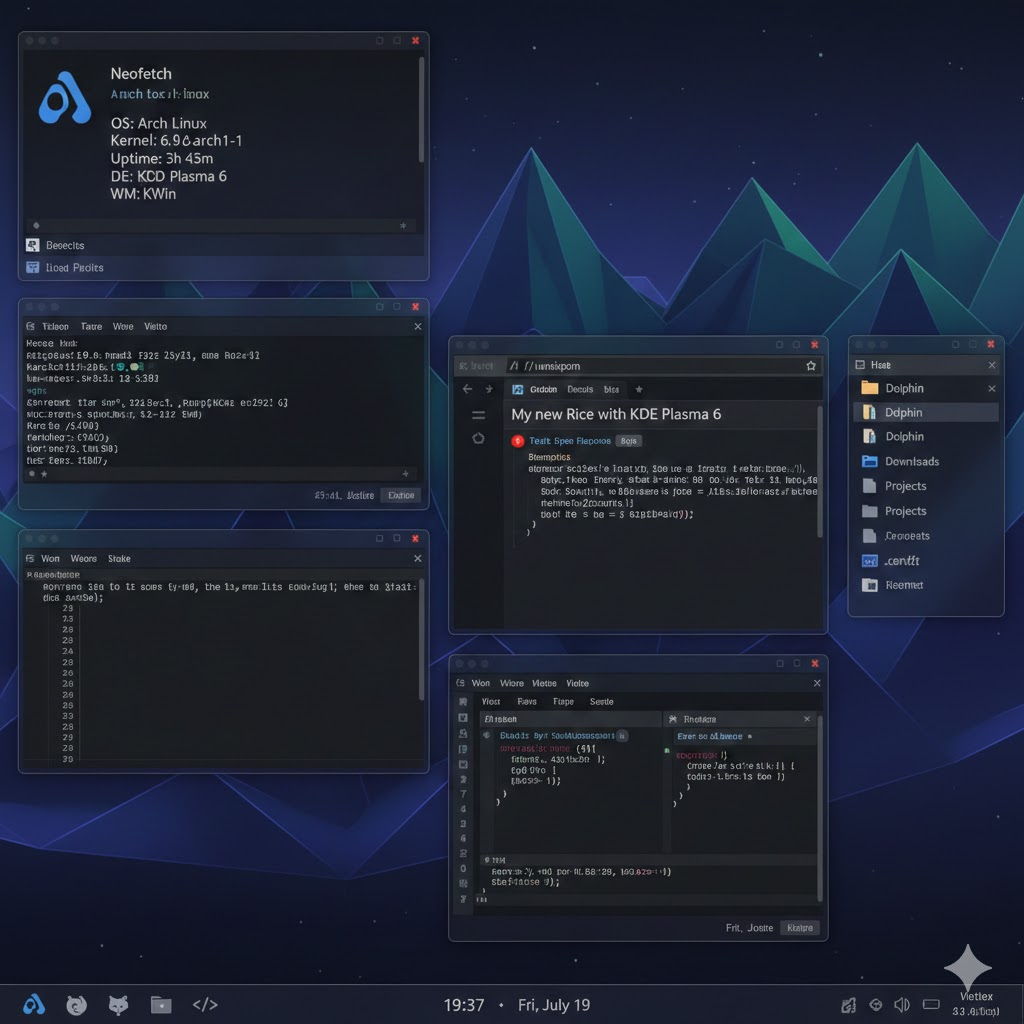Click the Neofetch window vertical scrollbar
This screenshot has height=1024, width=1024.
tap(422, 110)
